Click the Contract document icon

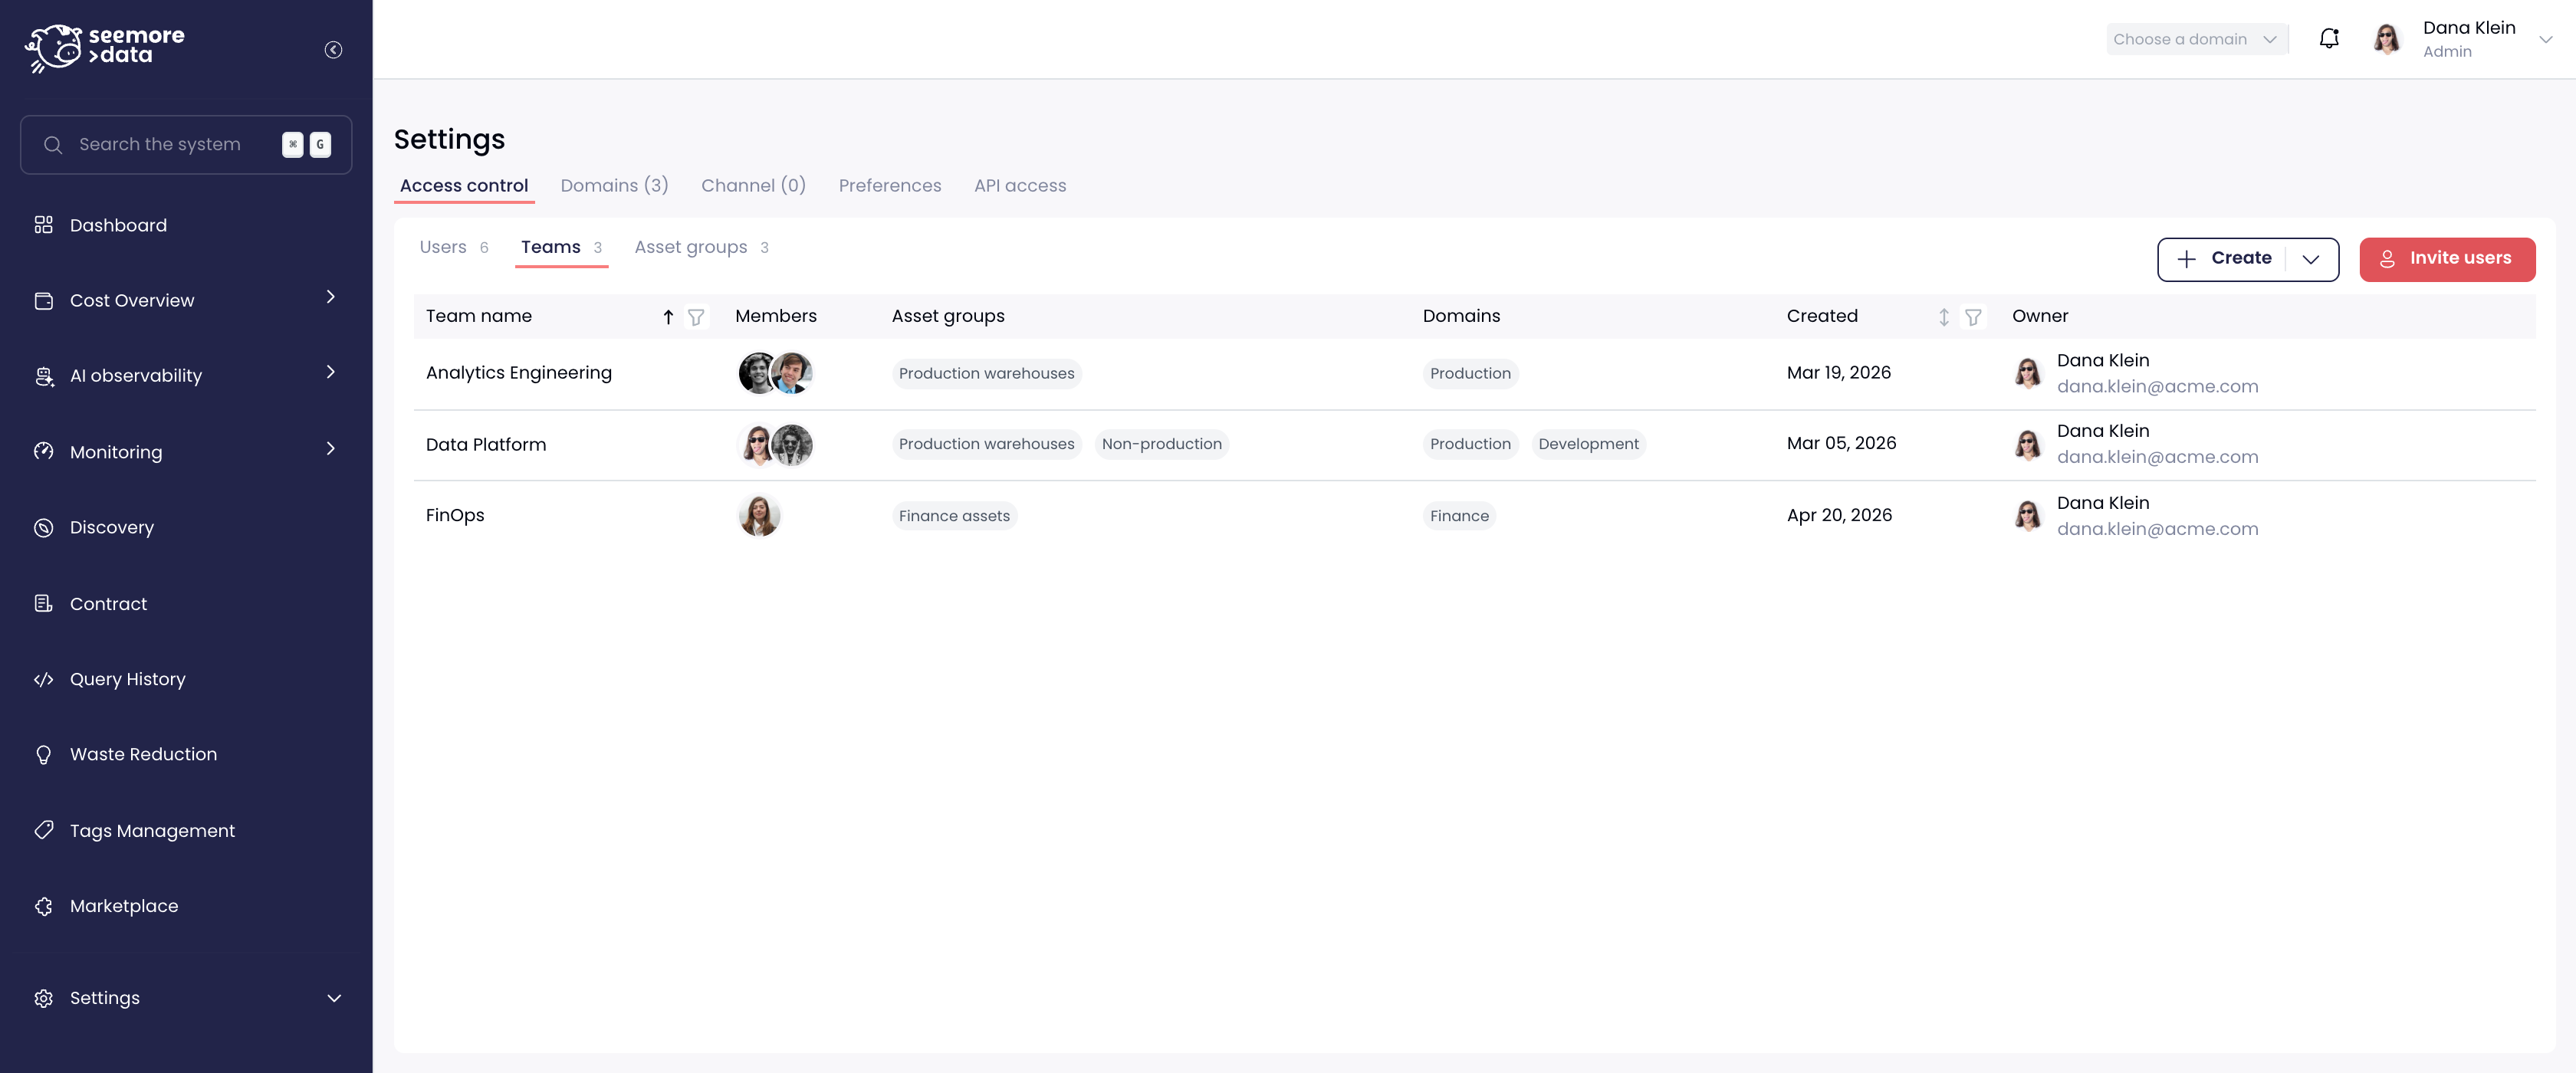(x=43, y=603)
